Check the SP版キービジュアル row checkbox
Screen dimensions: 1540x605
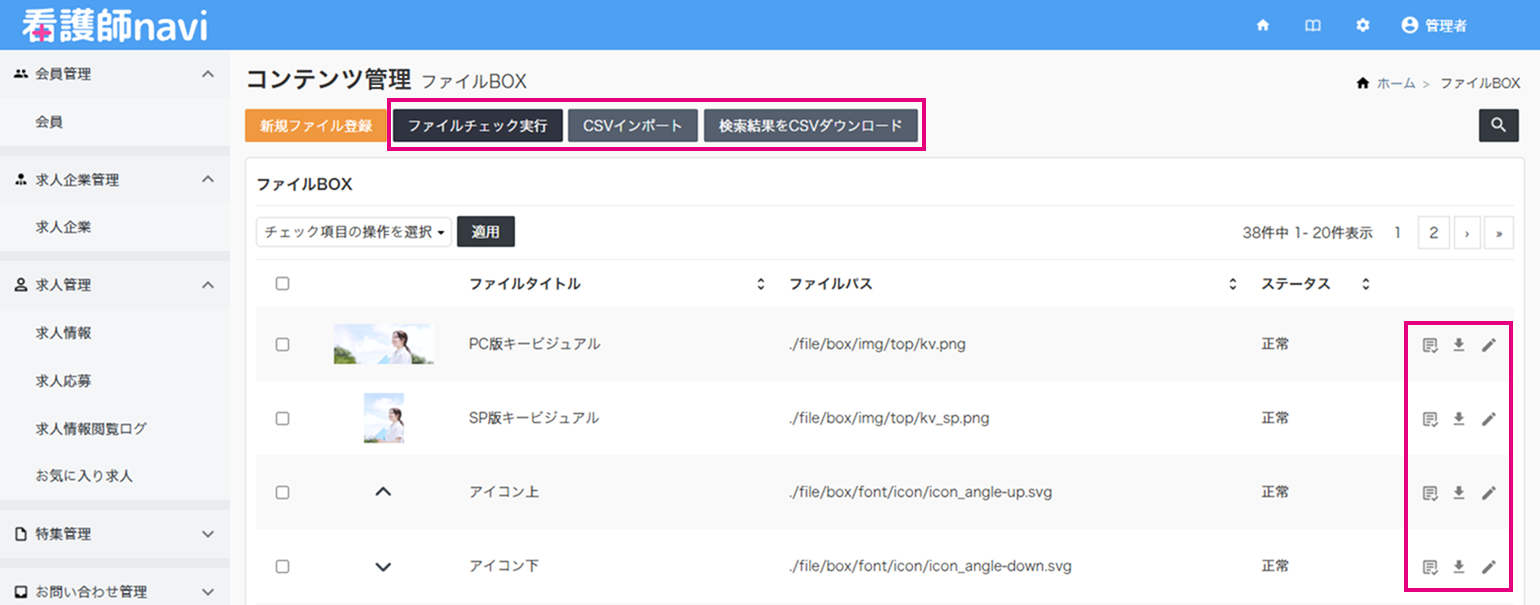tap(282, 418)
